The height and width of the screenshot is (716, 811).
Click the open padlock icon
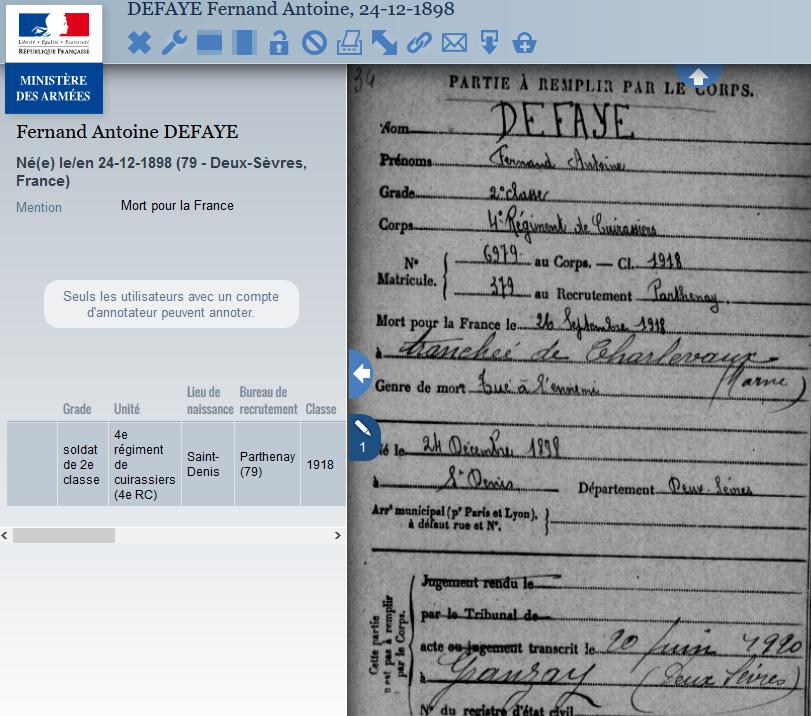[x=279, y=43]
